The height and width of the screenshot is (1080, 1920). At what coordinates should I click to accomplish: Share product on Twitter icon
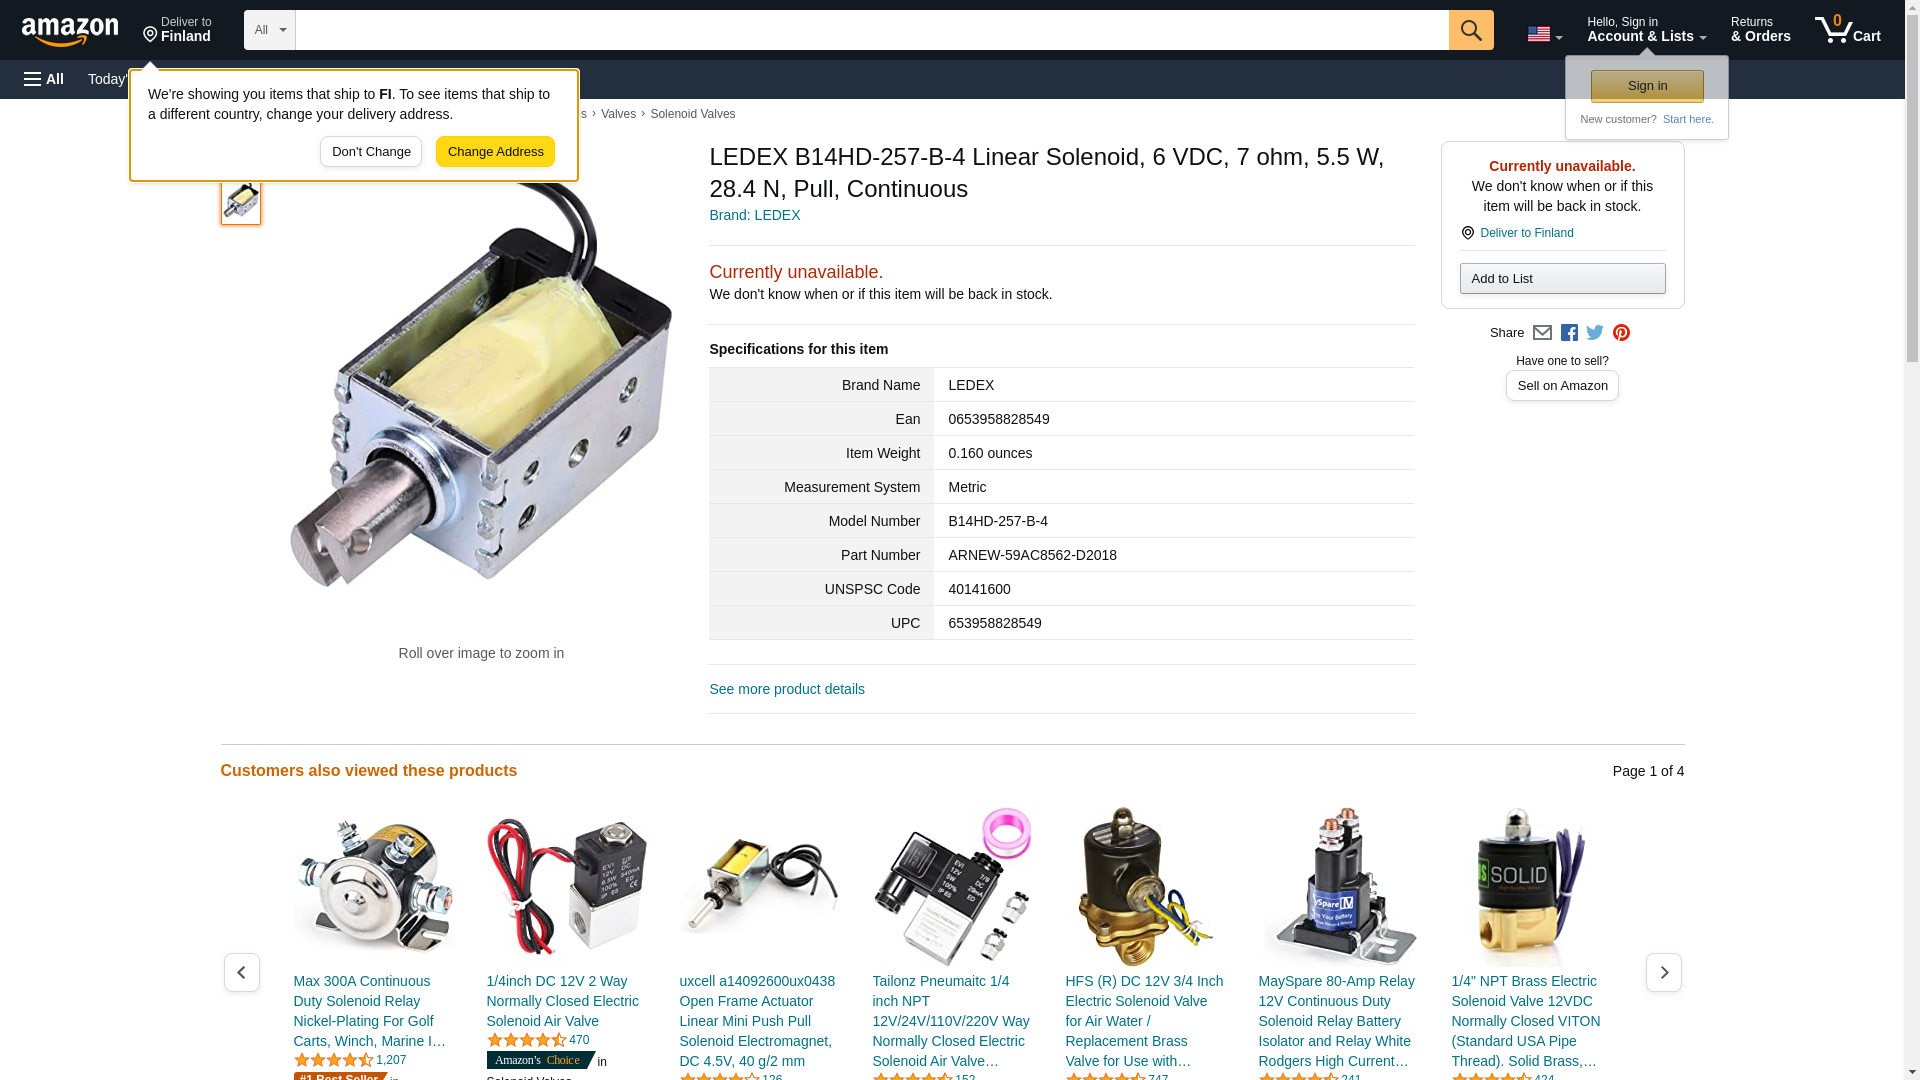[1595, 333]
